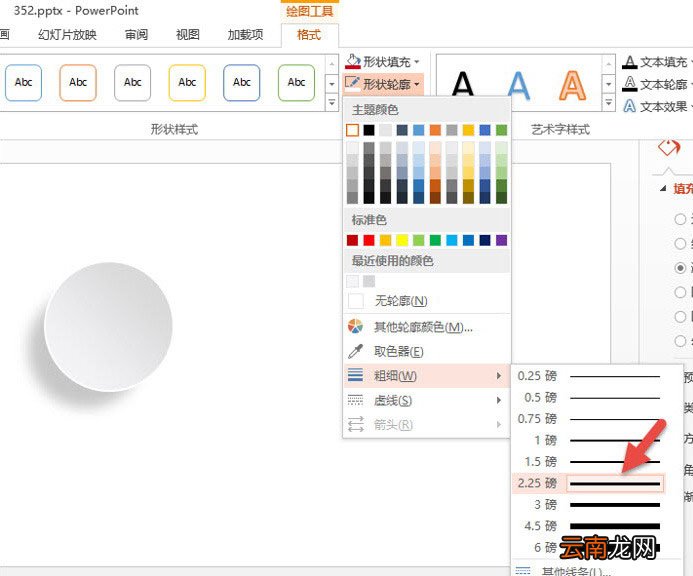Select the second fill radio button

(x=680, y=244)
